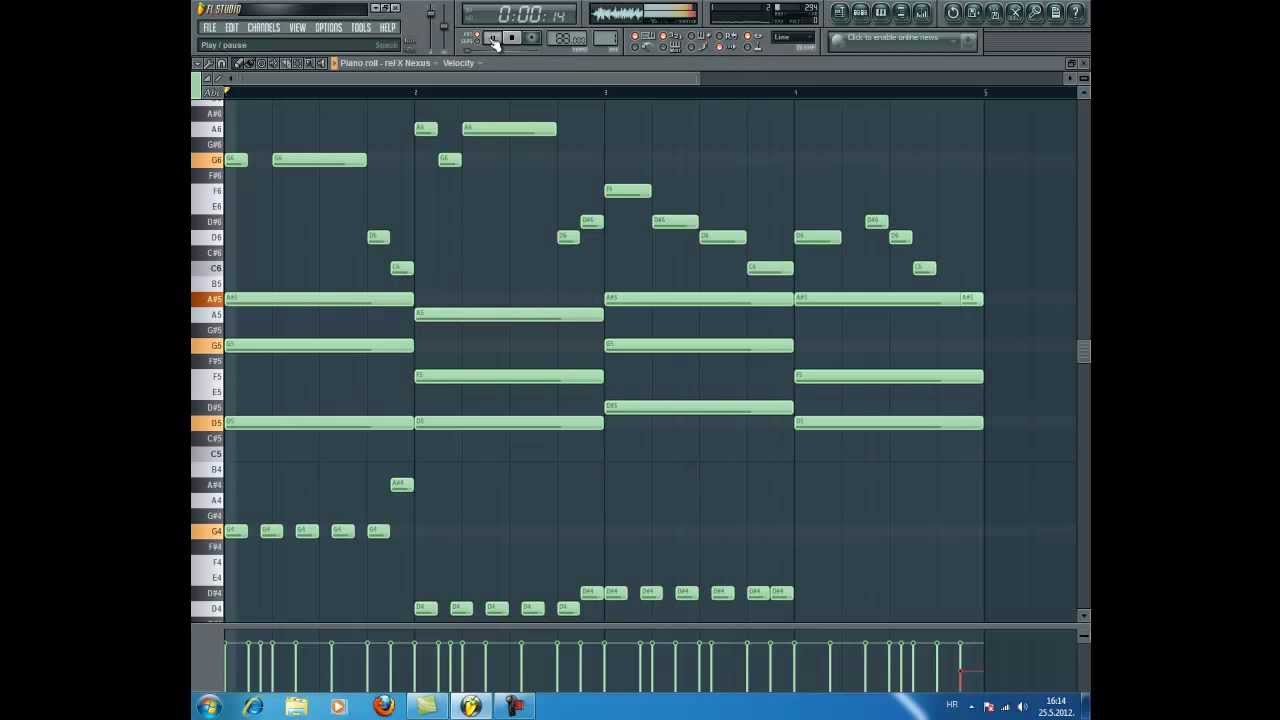Screen dimensions: 1280x720
Task: Select the slice tool in piano roll
Action: pos(286,63)
